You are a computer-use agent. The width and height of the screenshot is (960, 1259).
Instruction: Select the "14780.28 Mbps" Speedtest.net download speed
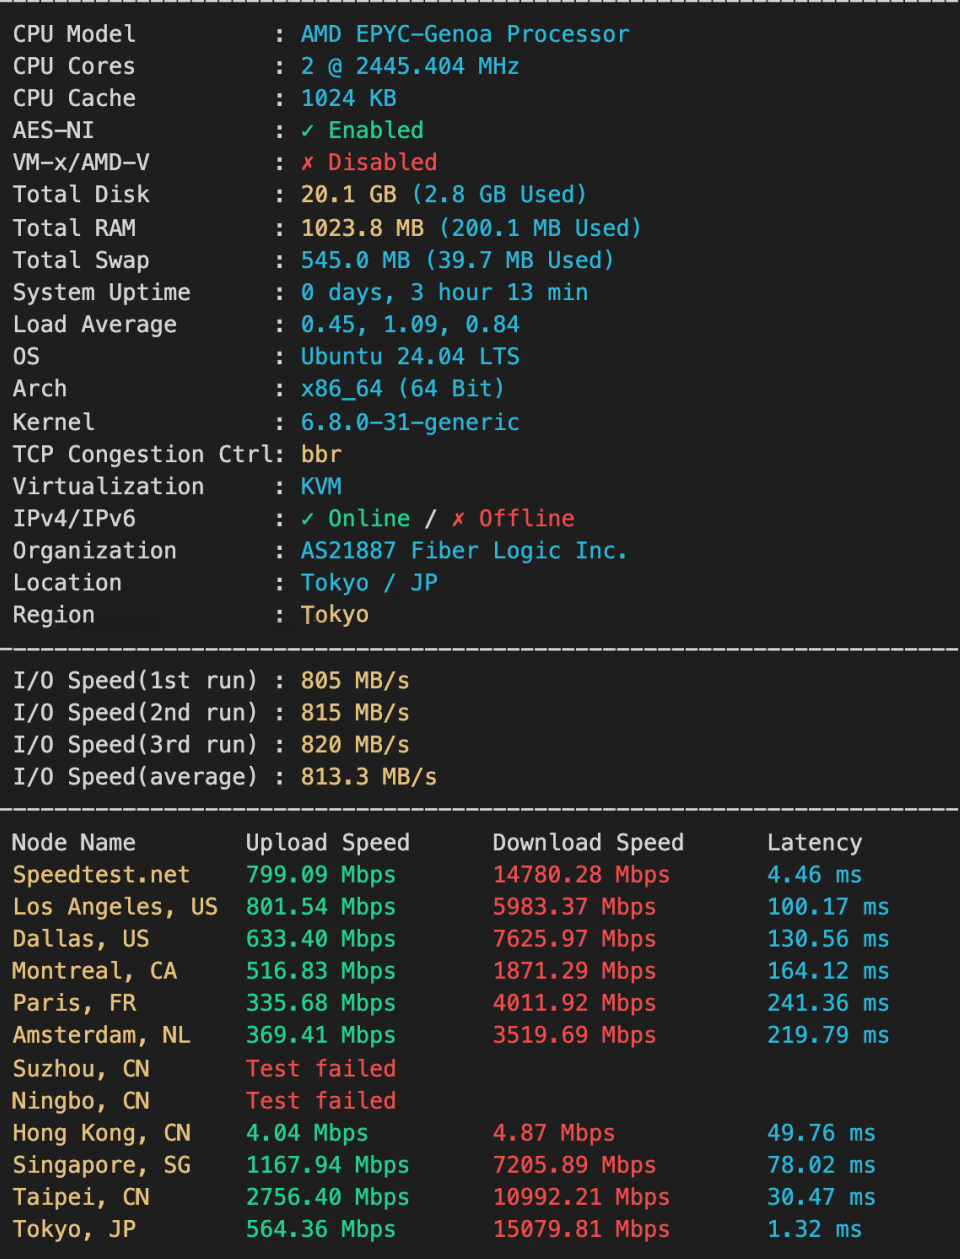(x=581, y=874)
